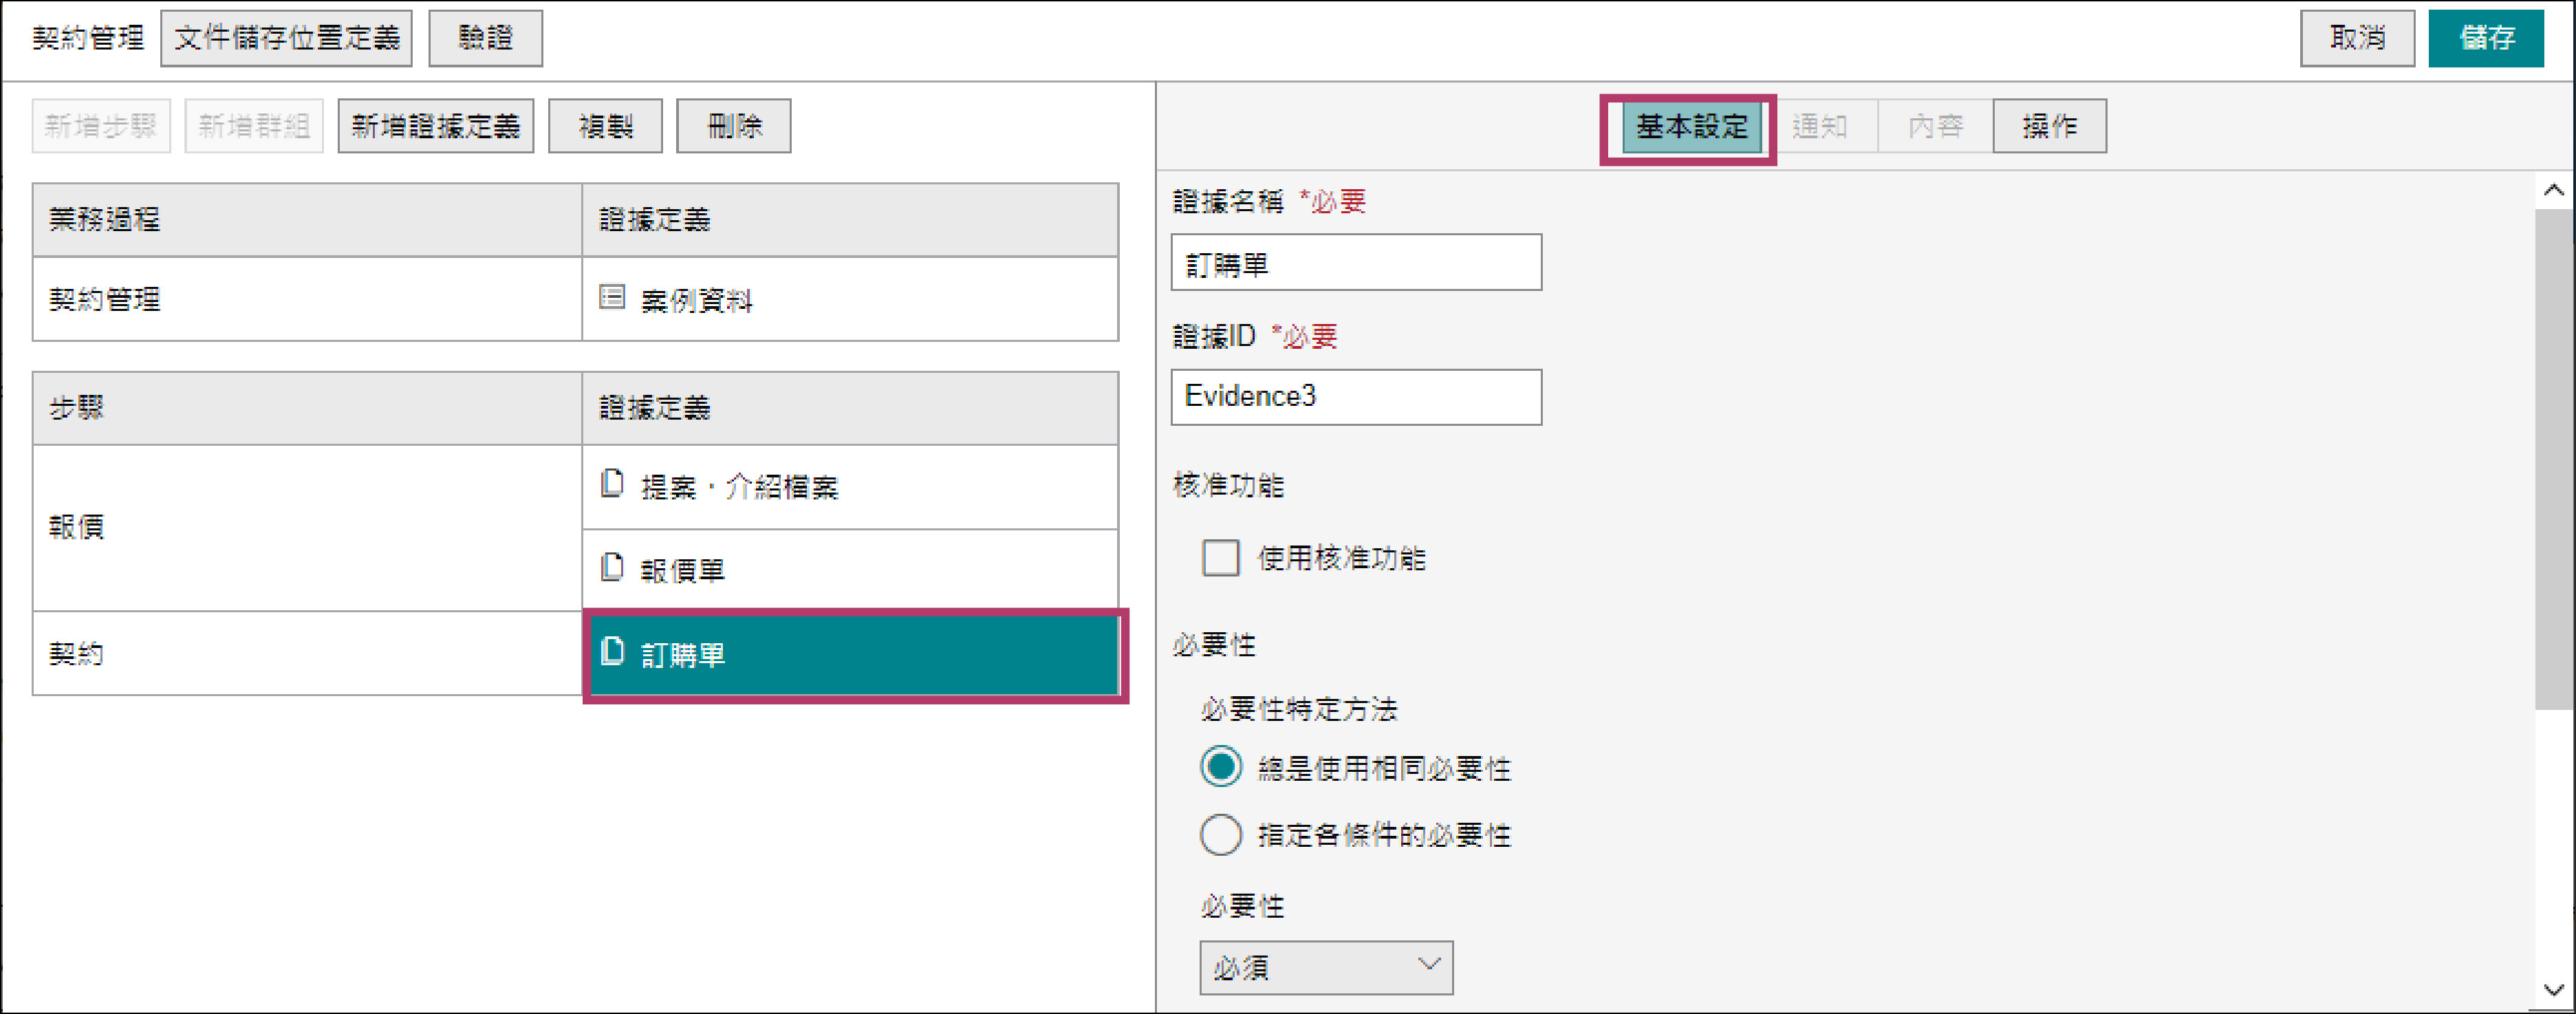Click the document icon beside 訂購單
This screenshot has width=2576, height=1014.
tap(612, 652)
